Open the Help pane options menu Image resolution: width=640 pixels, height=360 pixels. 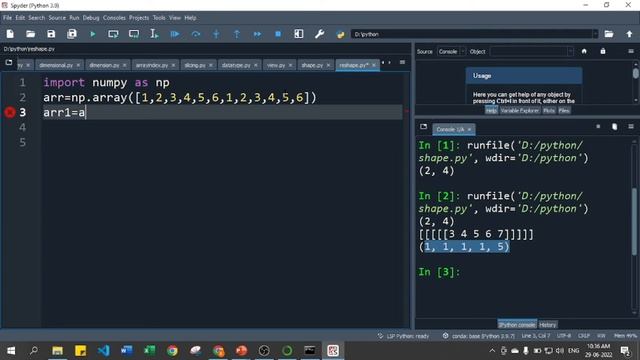[631, 51]
